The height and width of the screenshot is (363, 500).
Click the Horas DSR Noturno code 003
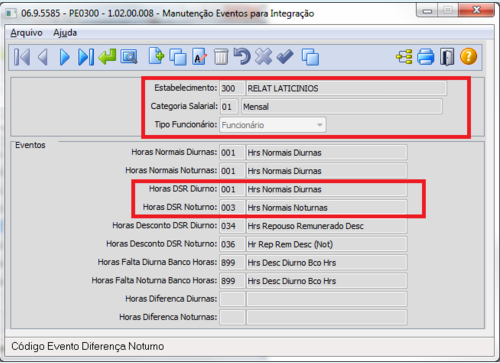click(x=232, y=208)
